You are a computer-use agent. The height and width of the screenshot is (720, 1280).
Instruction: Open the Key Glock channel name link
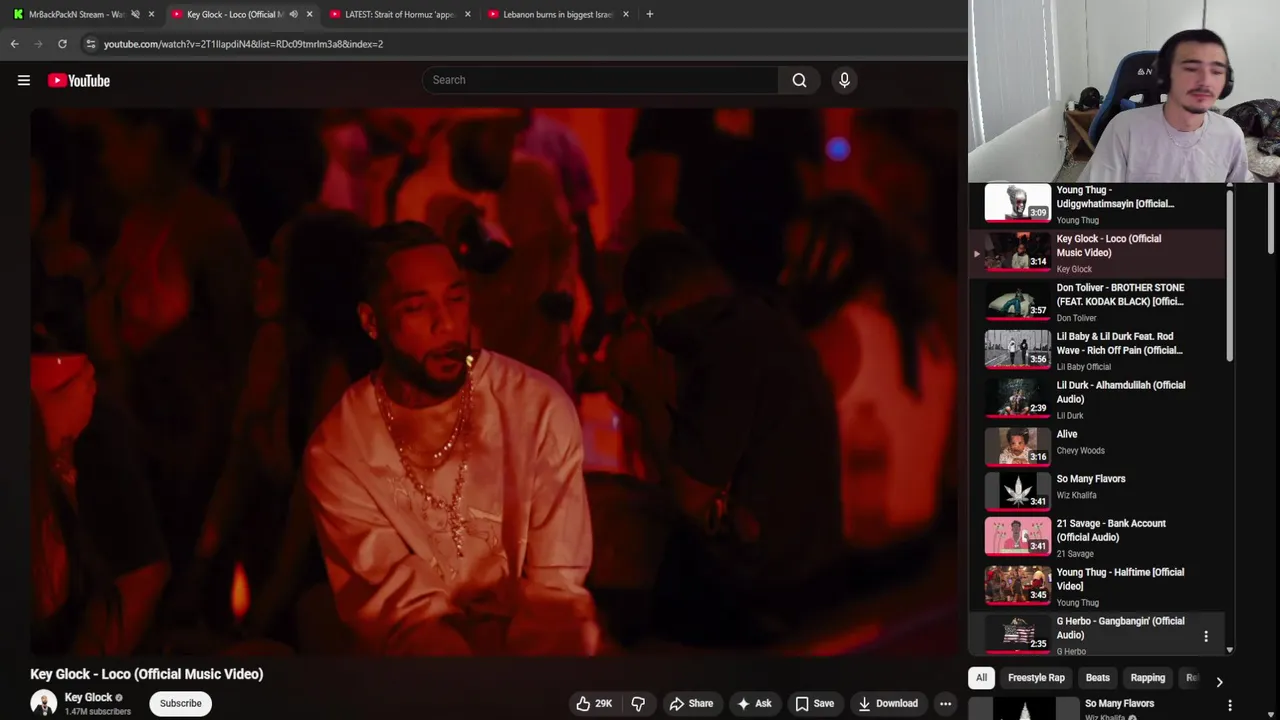pos(88,697)
